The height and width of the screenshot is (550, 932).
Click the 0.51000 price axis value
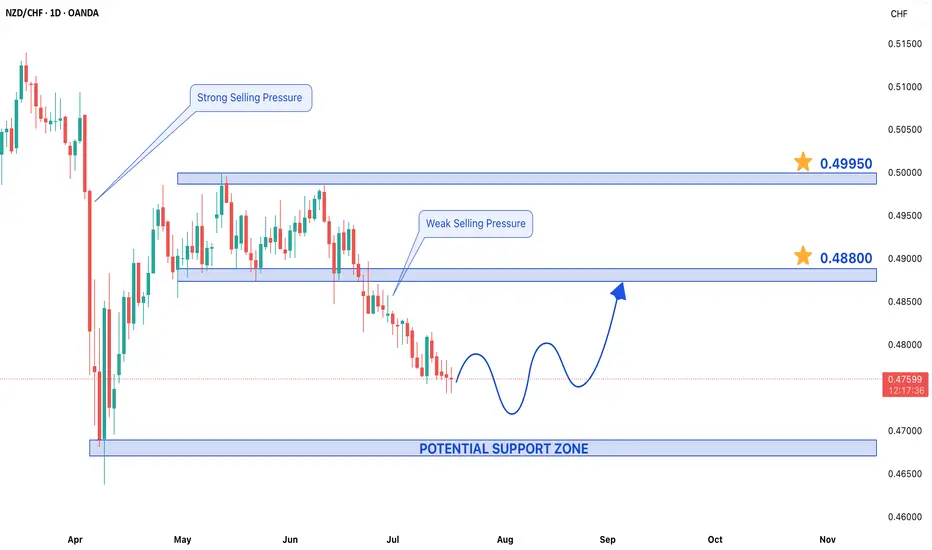point(905,87)
